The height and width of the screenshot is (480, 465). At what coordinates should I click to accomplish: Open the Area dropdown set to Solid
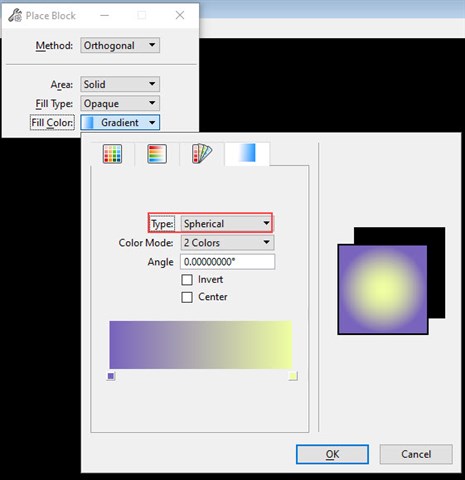(120, 84)
